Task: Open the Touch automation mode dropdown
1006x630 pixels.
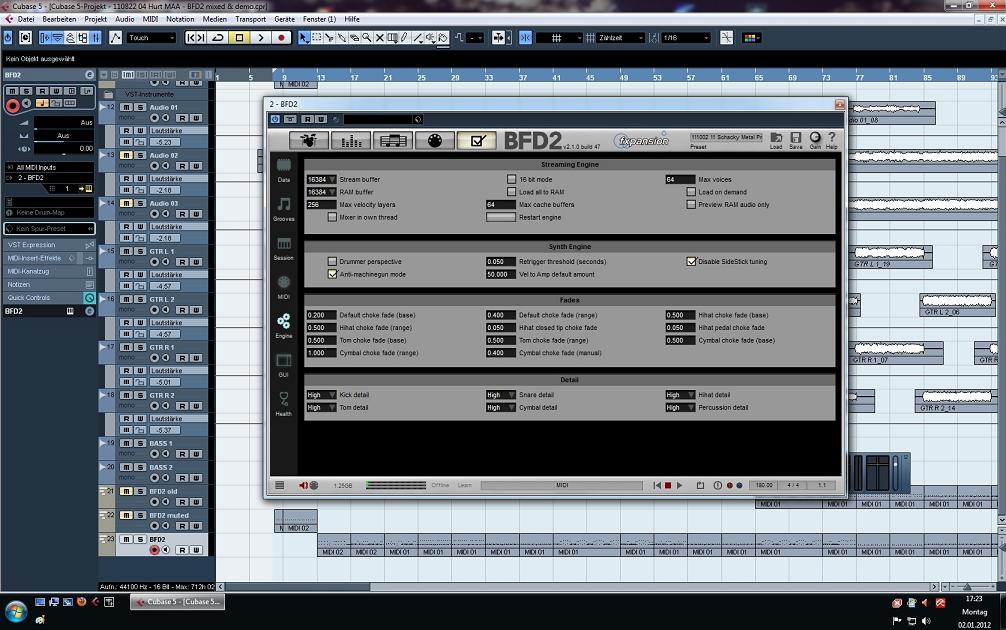Action: (x=151, y=38)
